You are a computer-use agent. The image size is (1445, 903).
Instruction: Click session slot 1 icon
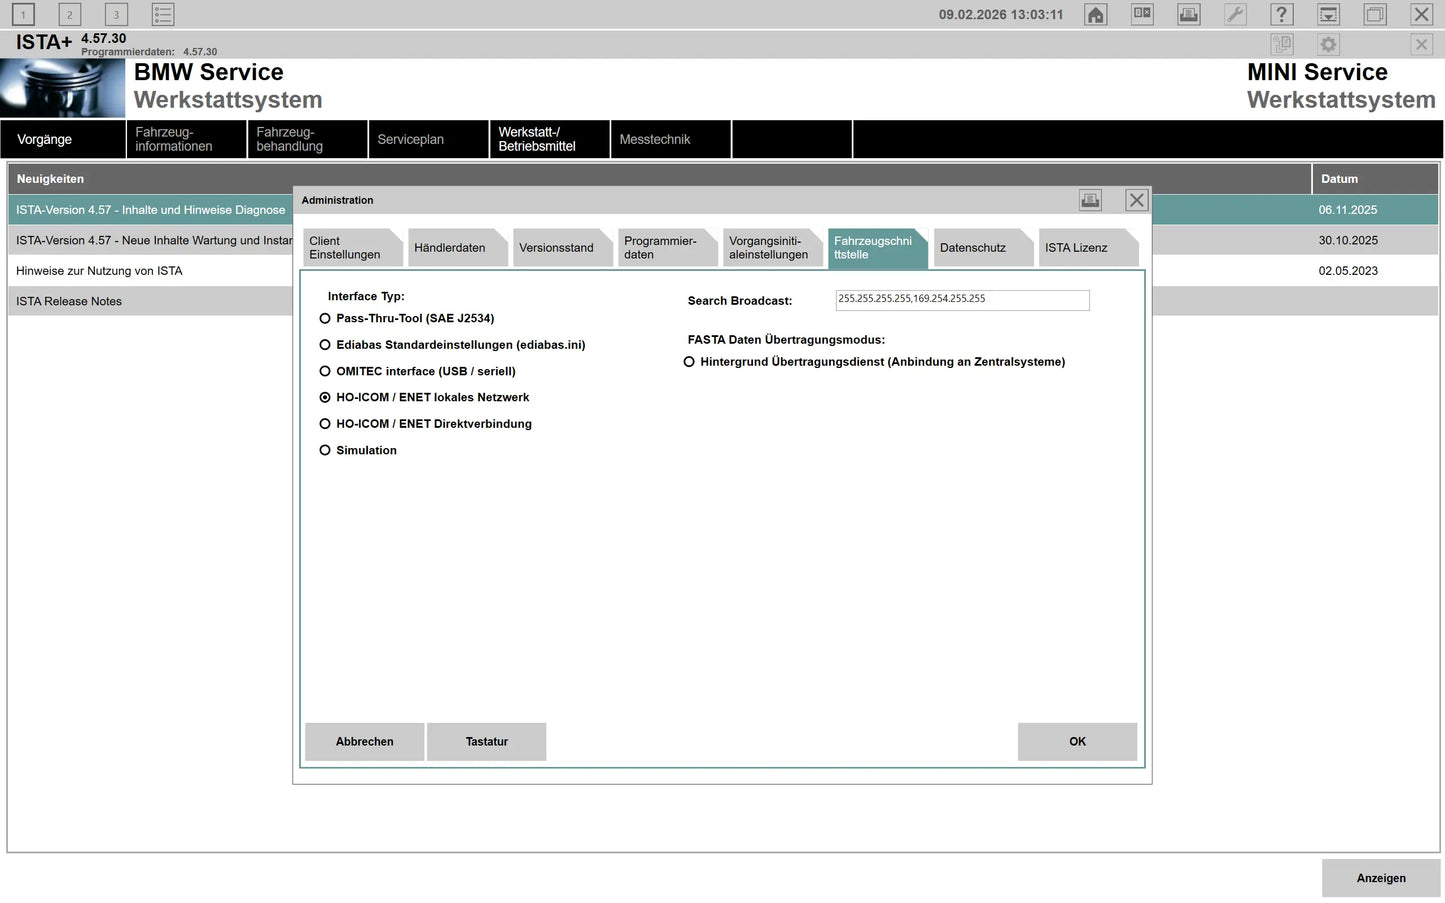pos(23,15)
